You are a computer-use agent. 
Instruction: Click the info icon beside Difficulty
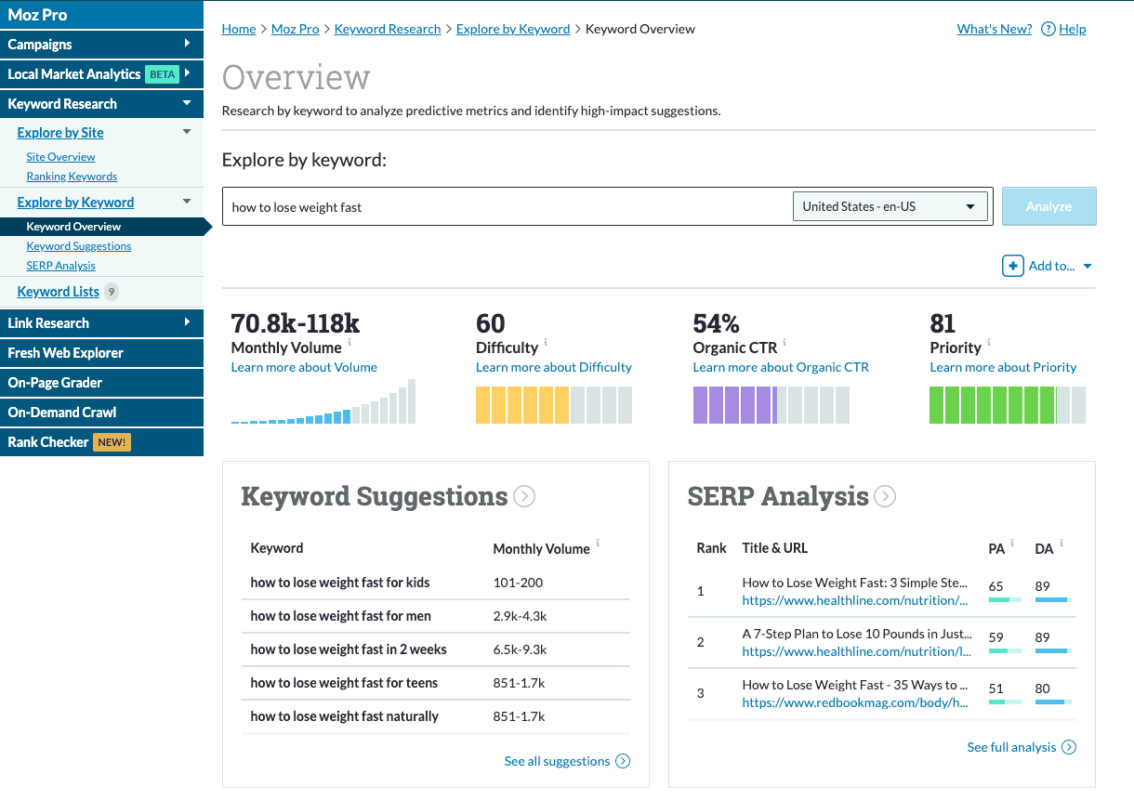(546, 343)
